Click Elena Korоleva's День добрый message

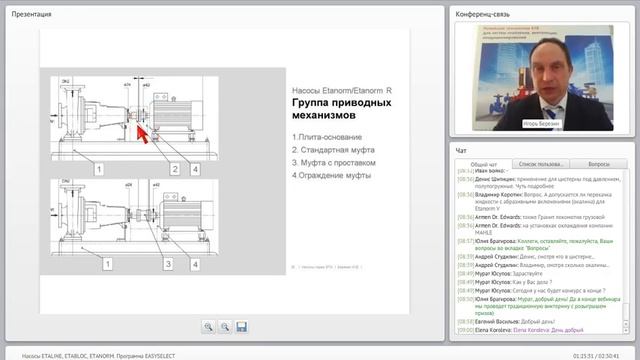(x=520, y=330)
